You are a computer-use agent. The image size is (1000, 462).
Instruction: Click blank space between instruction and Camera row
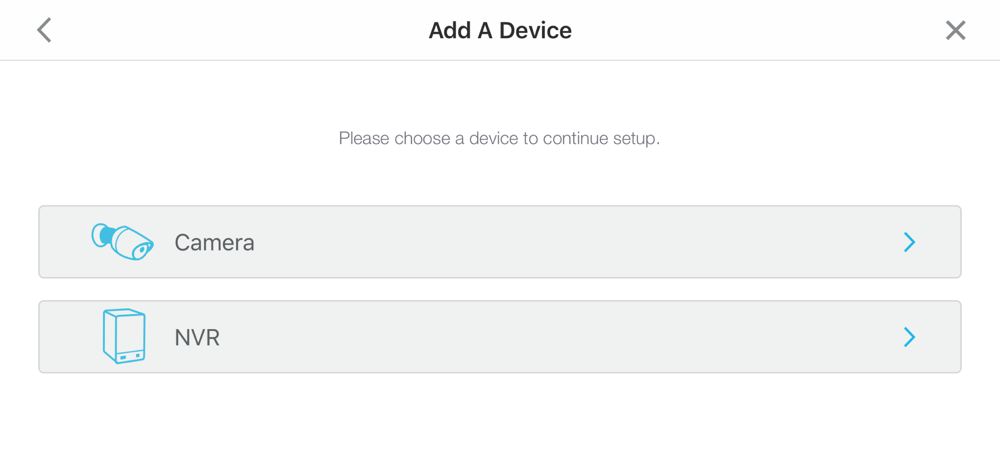pyautogui.click(x=500, y=178)
